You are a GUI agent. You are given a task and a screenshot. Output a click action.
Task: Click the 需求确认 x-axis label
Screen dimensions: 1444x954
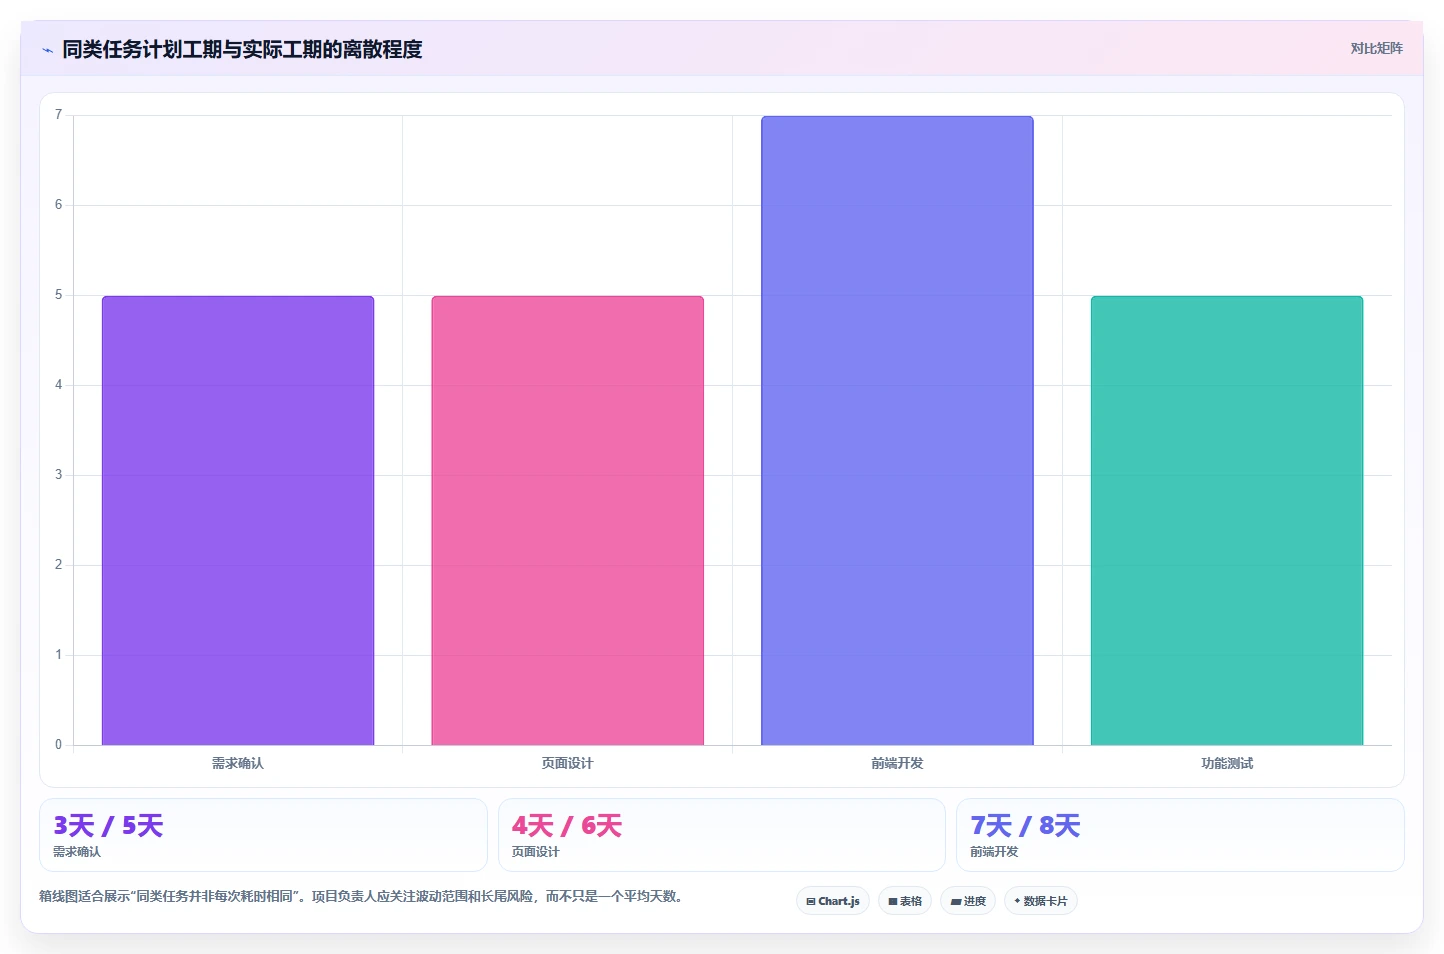tap(238, 763)
